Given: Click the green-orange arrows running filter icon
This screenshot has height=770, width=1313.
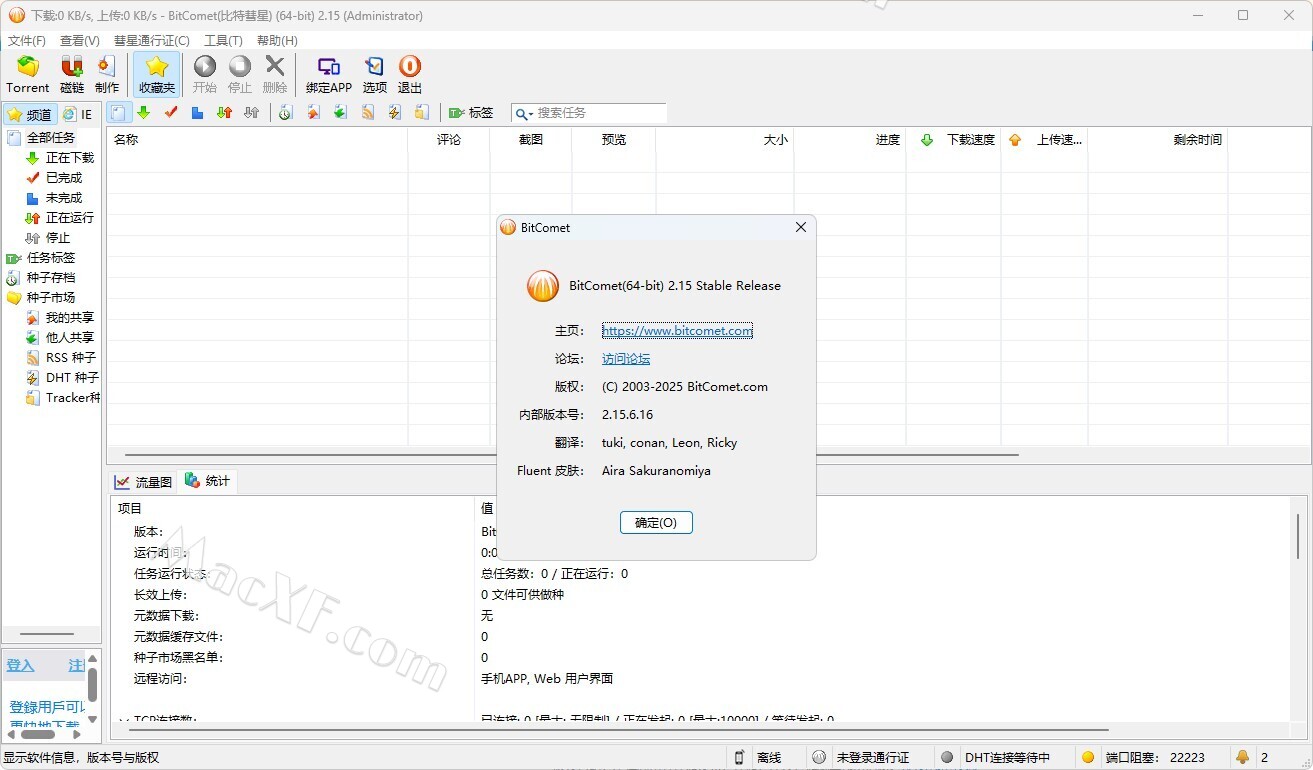Looking at the screenshot, I should pos(225,113).
